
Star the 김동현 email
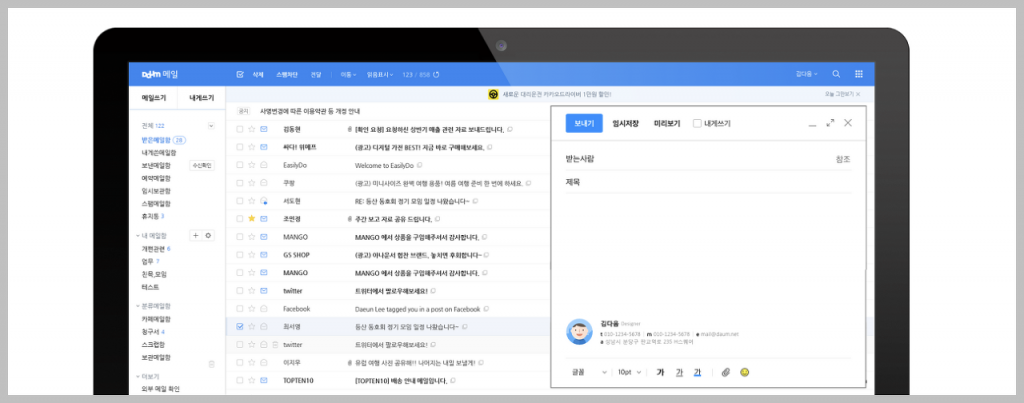(251, 129)
